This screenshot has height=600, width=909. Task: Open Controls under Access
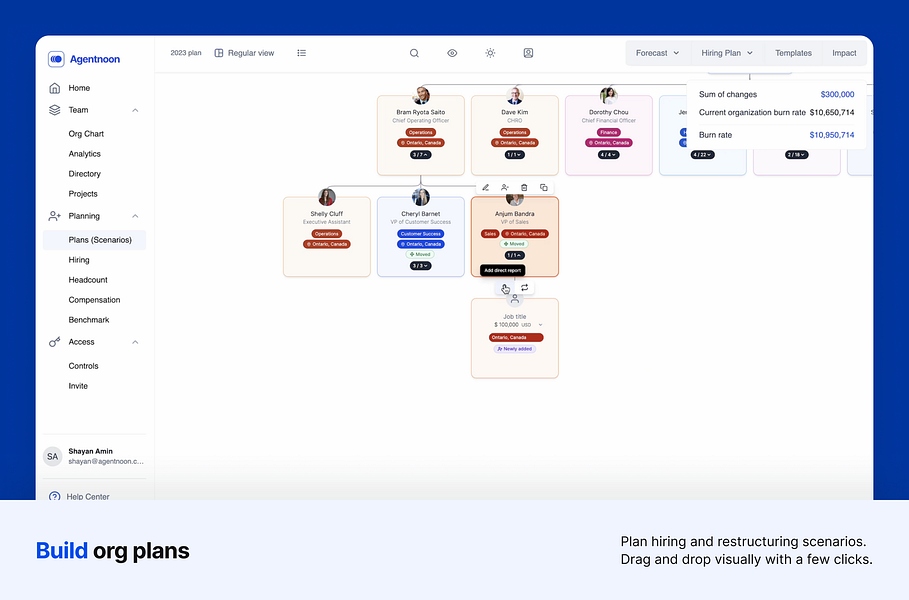tap(83, 366)
